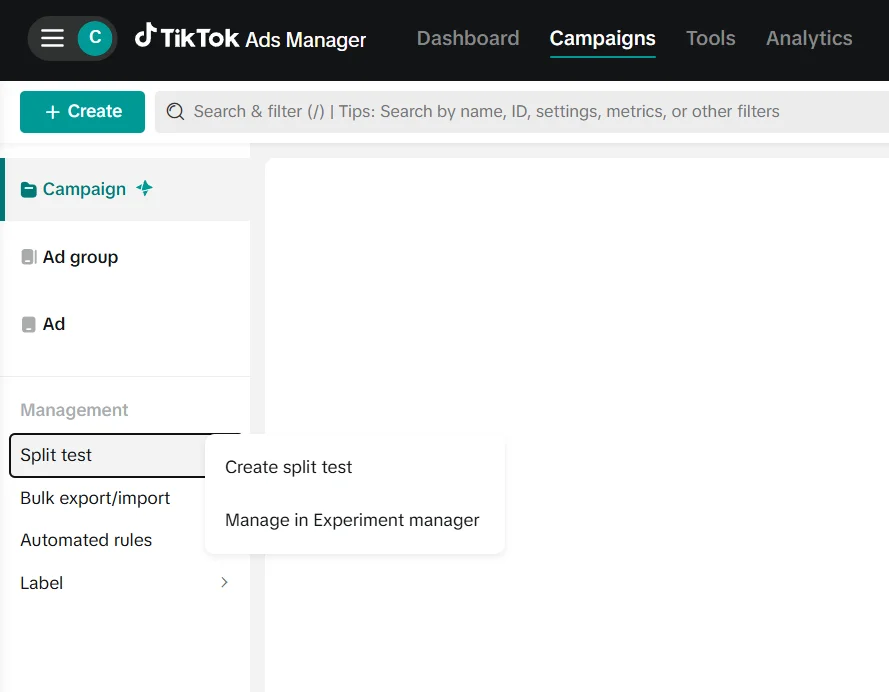Click the account avatar labeled C
Image resolution: width=889 pixels, height=692 pixels.
click(x=95, y=38)
